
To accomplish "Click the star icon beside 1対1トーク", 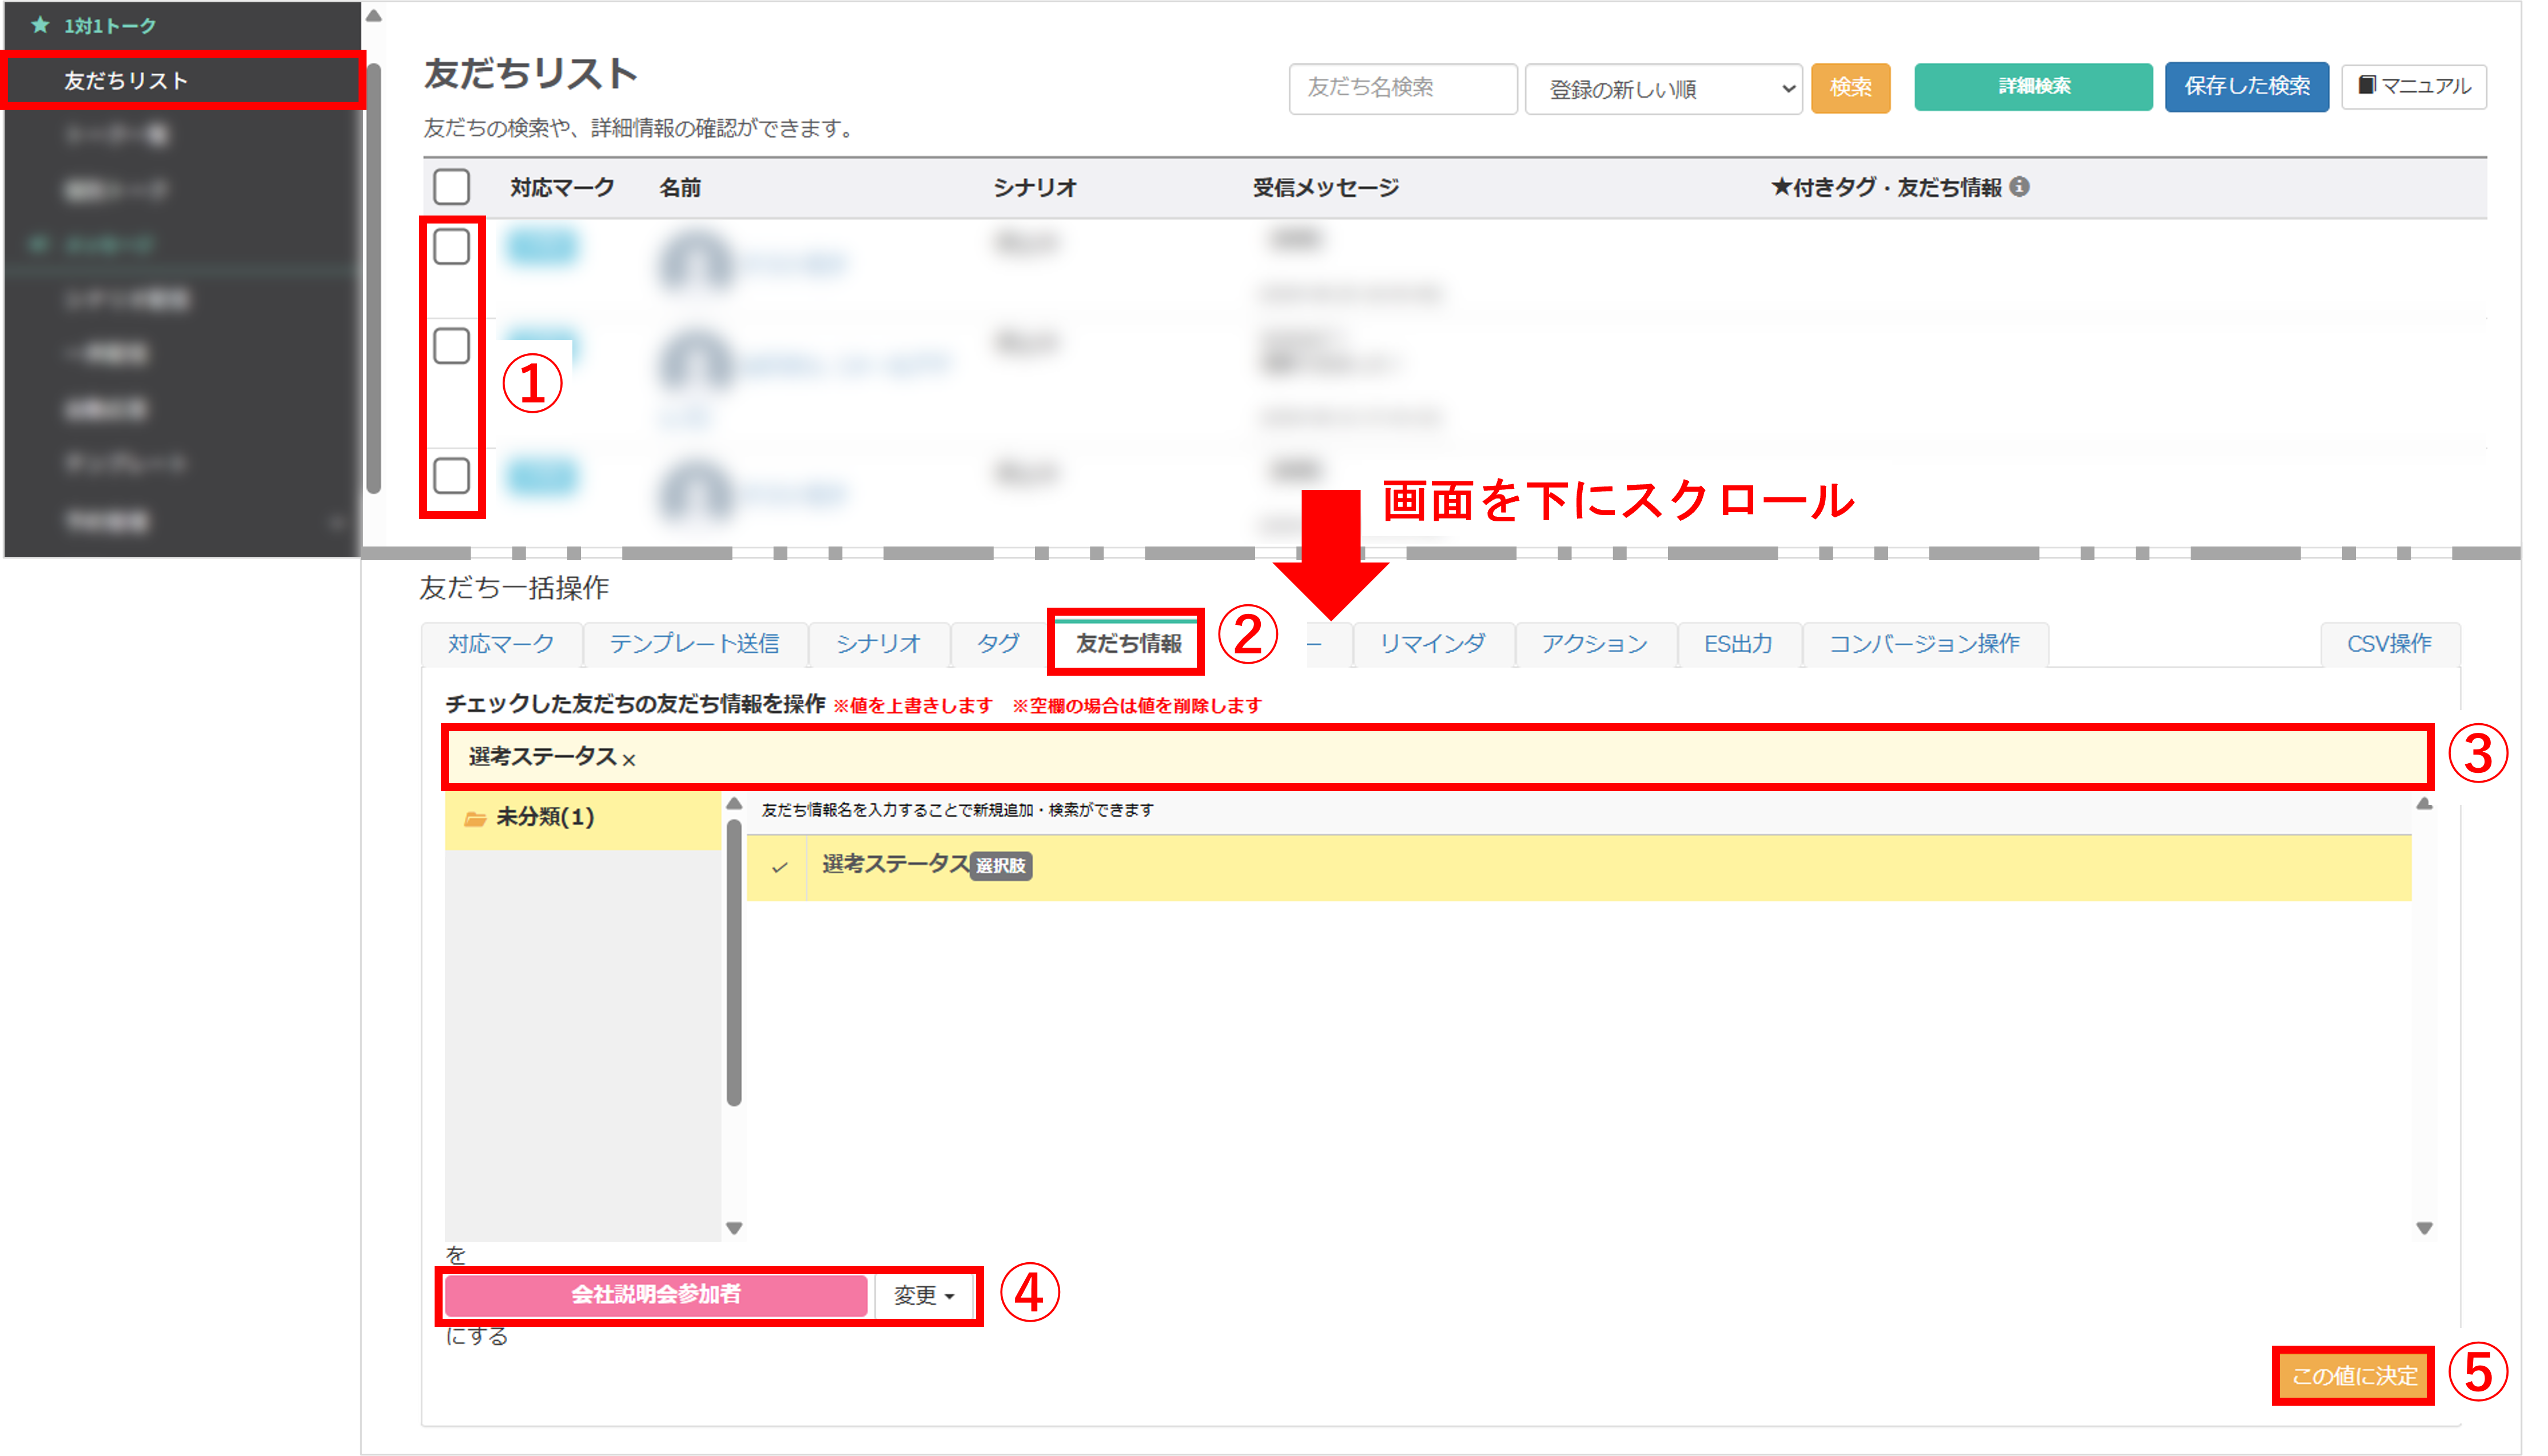I will pos(40,26).
